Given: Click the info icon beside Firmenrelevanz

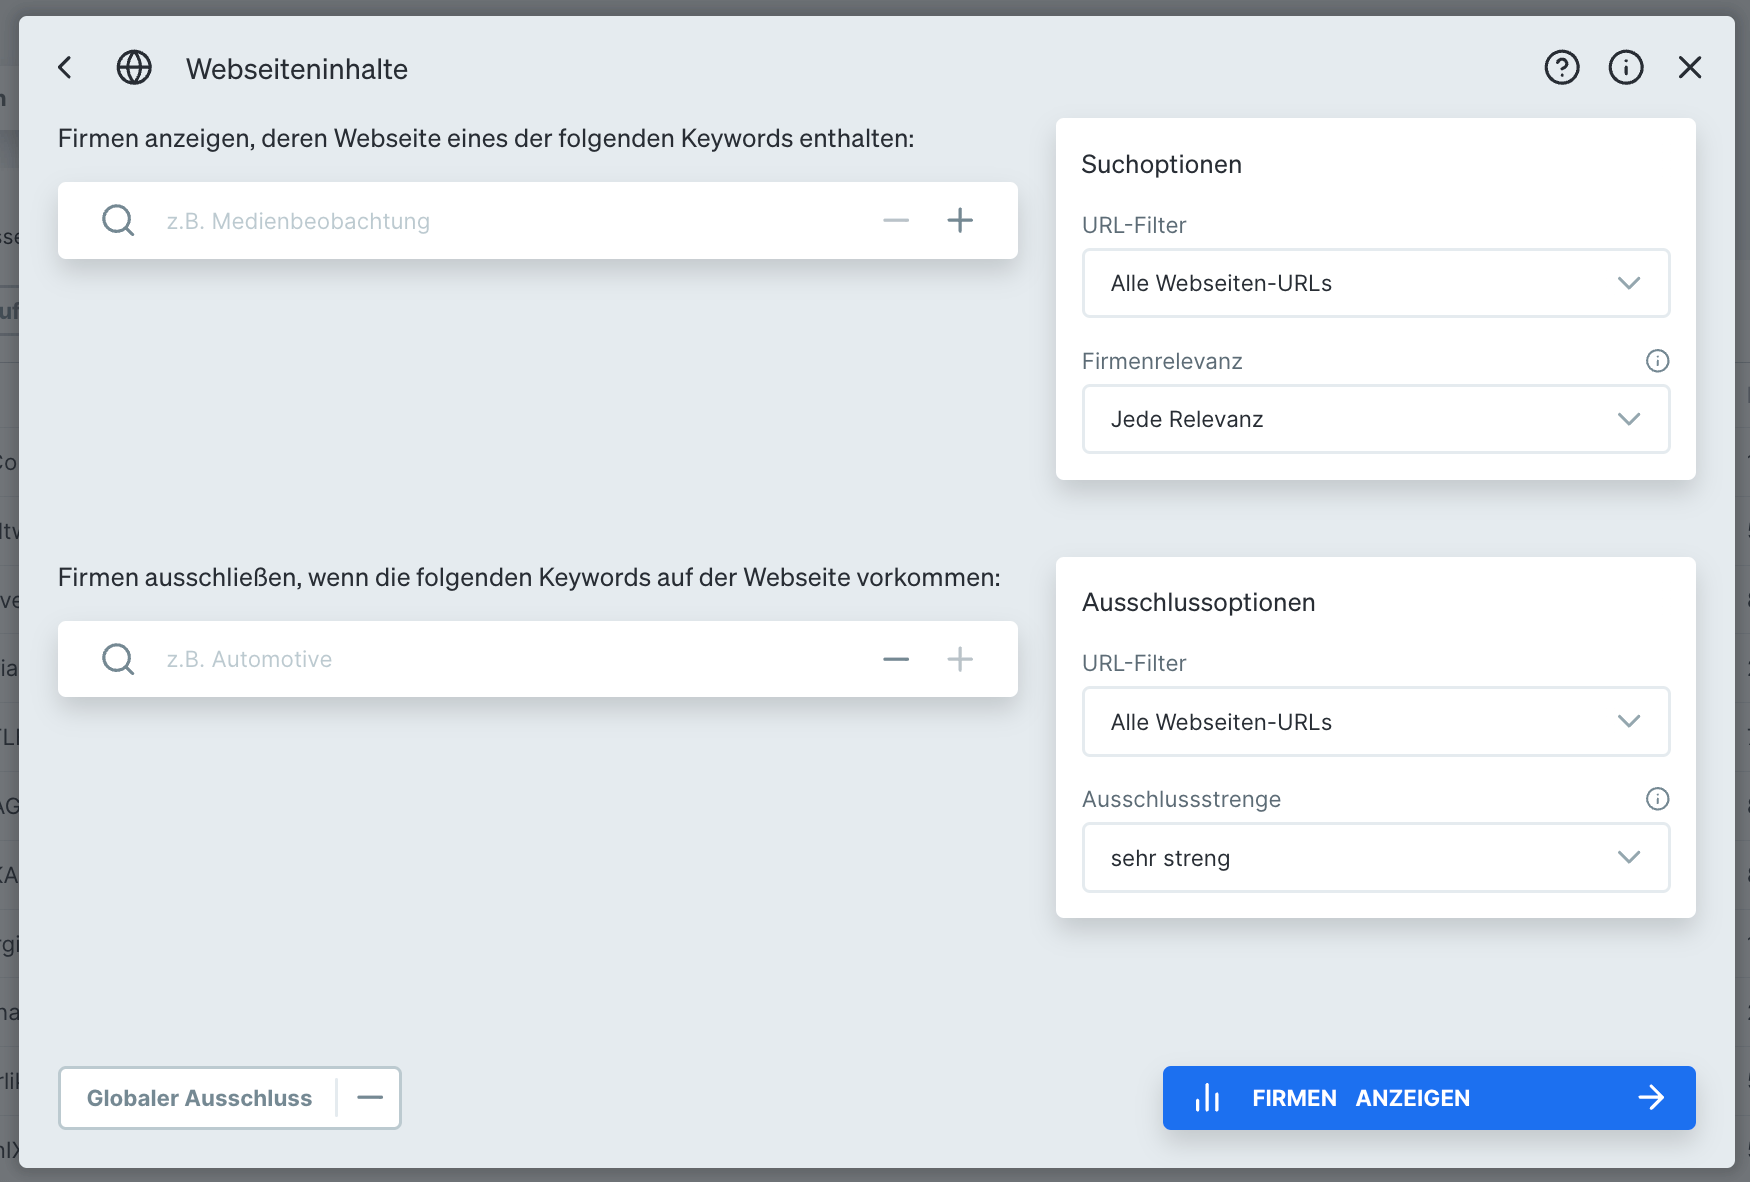Looking at the screenshot, I should (x=1657, y=361).
